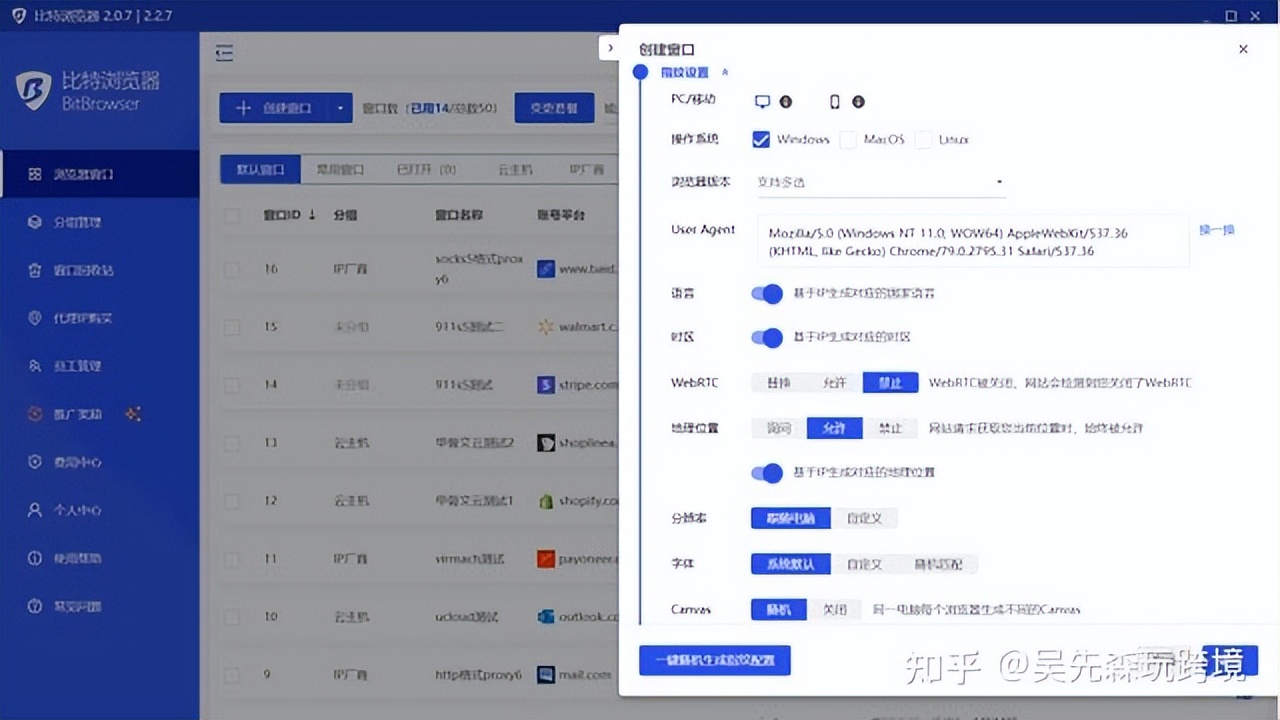
Task: Collapse the 指纹设置 section chevron
Action: click(x=725, y=73)
